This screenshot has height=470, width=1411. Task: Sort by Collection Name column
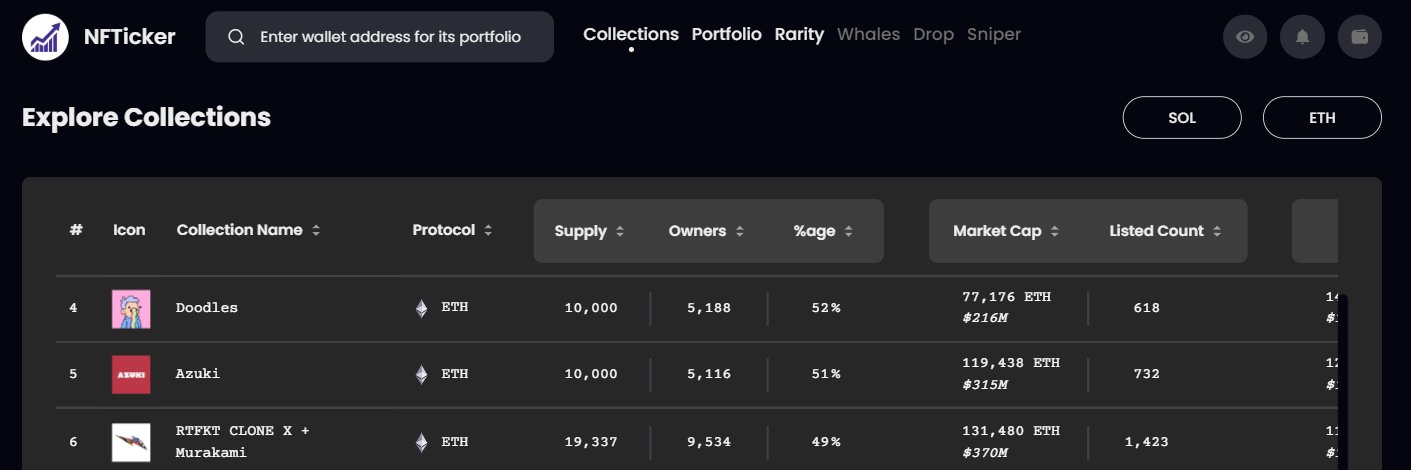coord(249,230)
